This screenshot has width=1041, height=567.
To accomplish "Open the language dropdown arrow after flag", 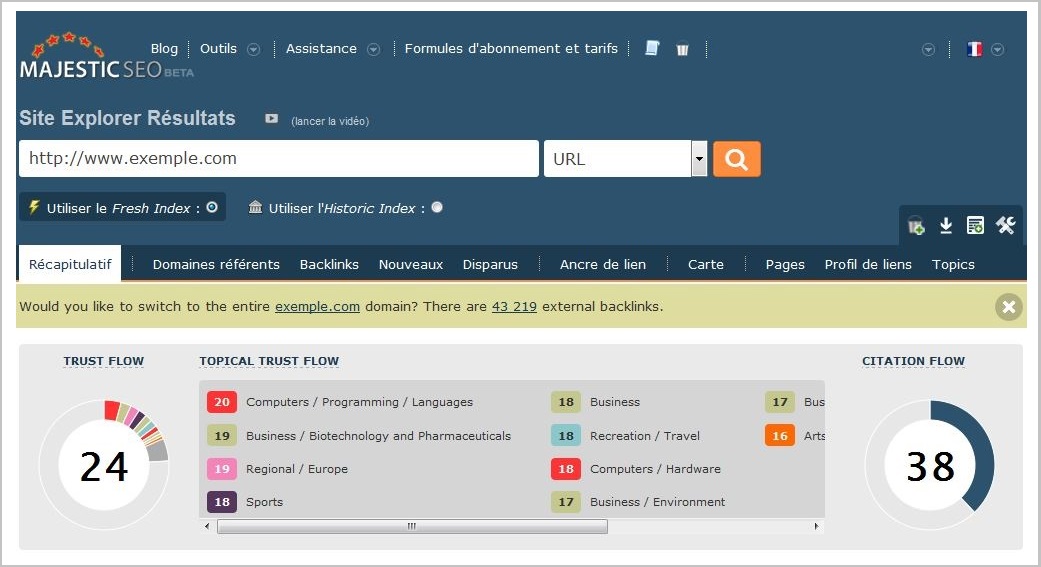I will point(997,50).
